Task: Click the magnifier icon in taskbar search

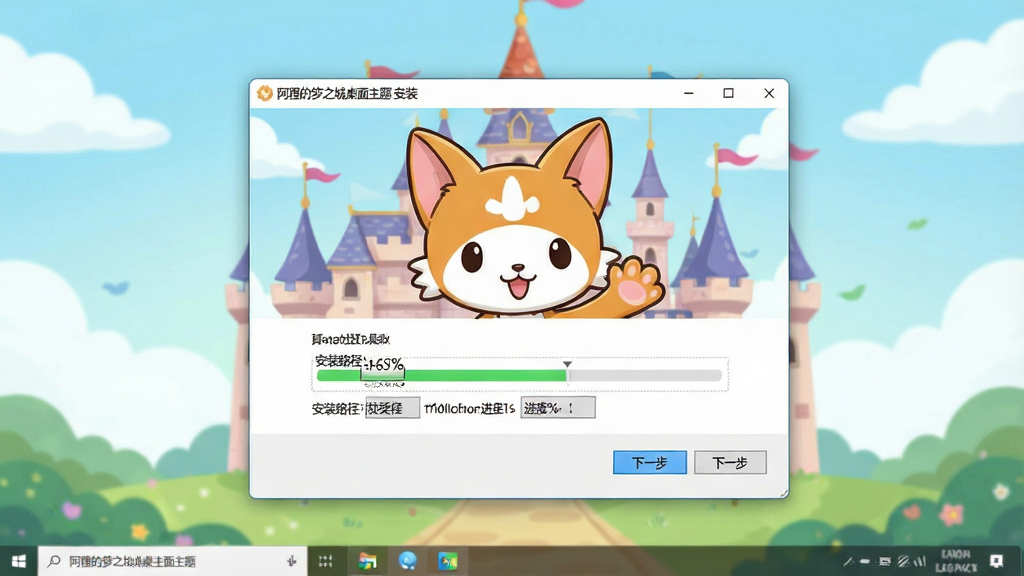Action: (54, 561)
